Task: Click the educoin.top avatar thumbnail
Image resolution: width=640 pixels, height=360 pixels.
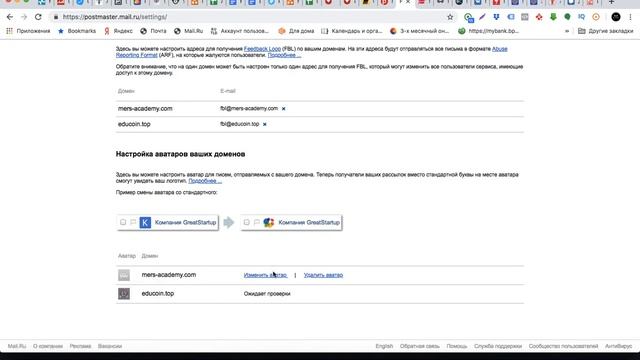Action: (124, 293)
